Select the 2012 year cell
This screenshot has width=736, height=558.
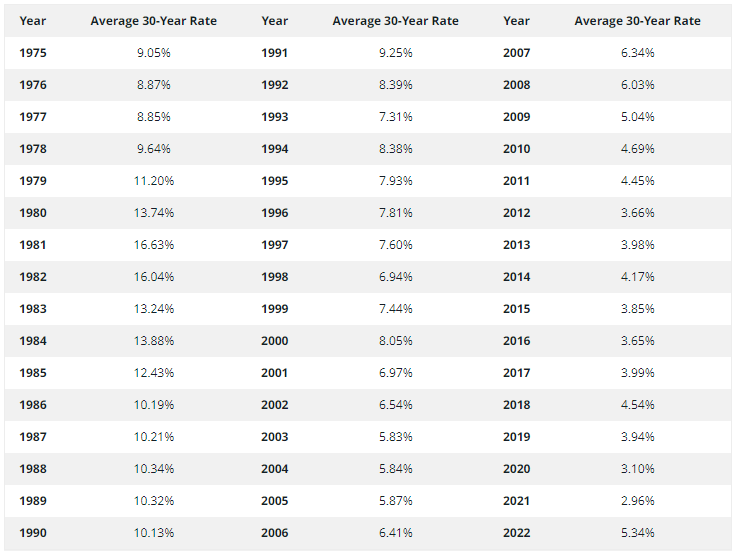(x=517, y=213)
